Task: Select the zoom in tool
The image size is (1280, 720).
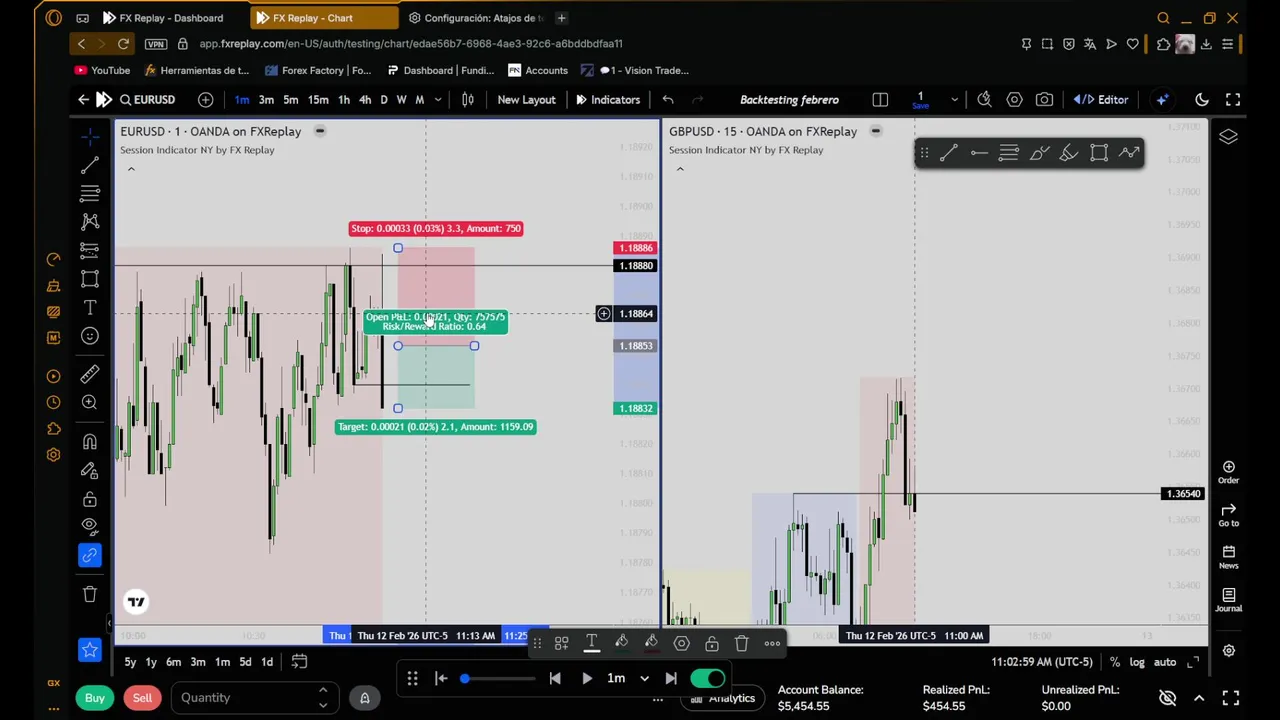Action: point(90,402)
